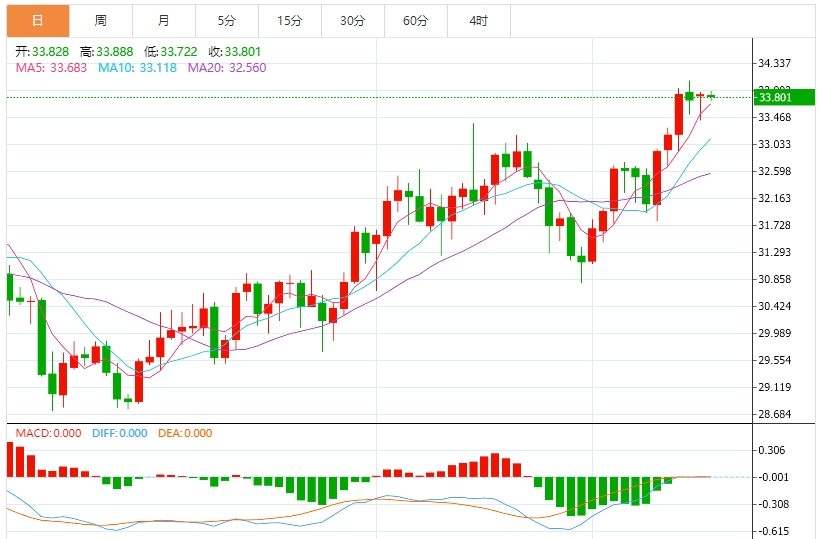Click the 33.033 price axis label
Image resolution: width=822 pixels, height=539 pixels.
click(x=775, y=144)
